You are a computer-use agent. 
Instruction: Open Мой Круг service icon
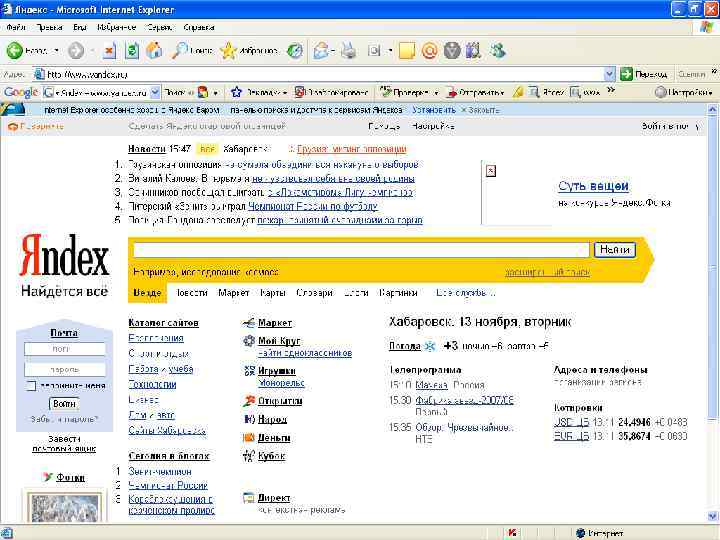[248, 341]
